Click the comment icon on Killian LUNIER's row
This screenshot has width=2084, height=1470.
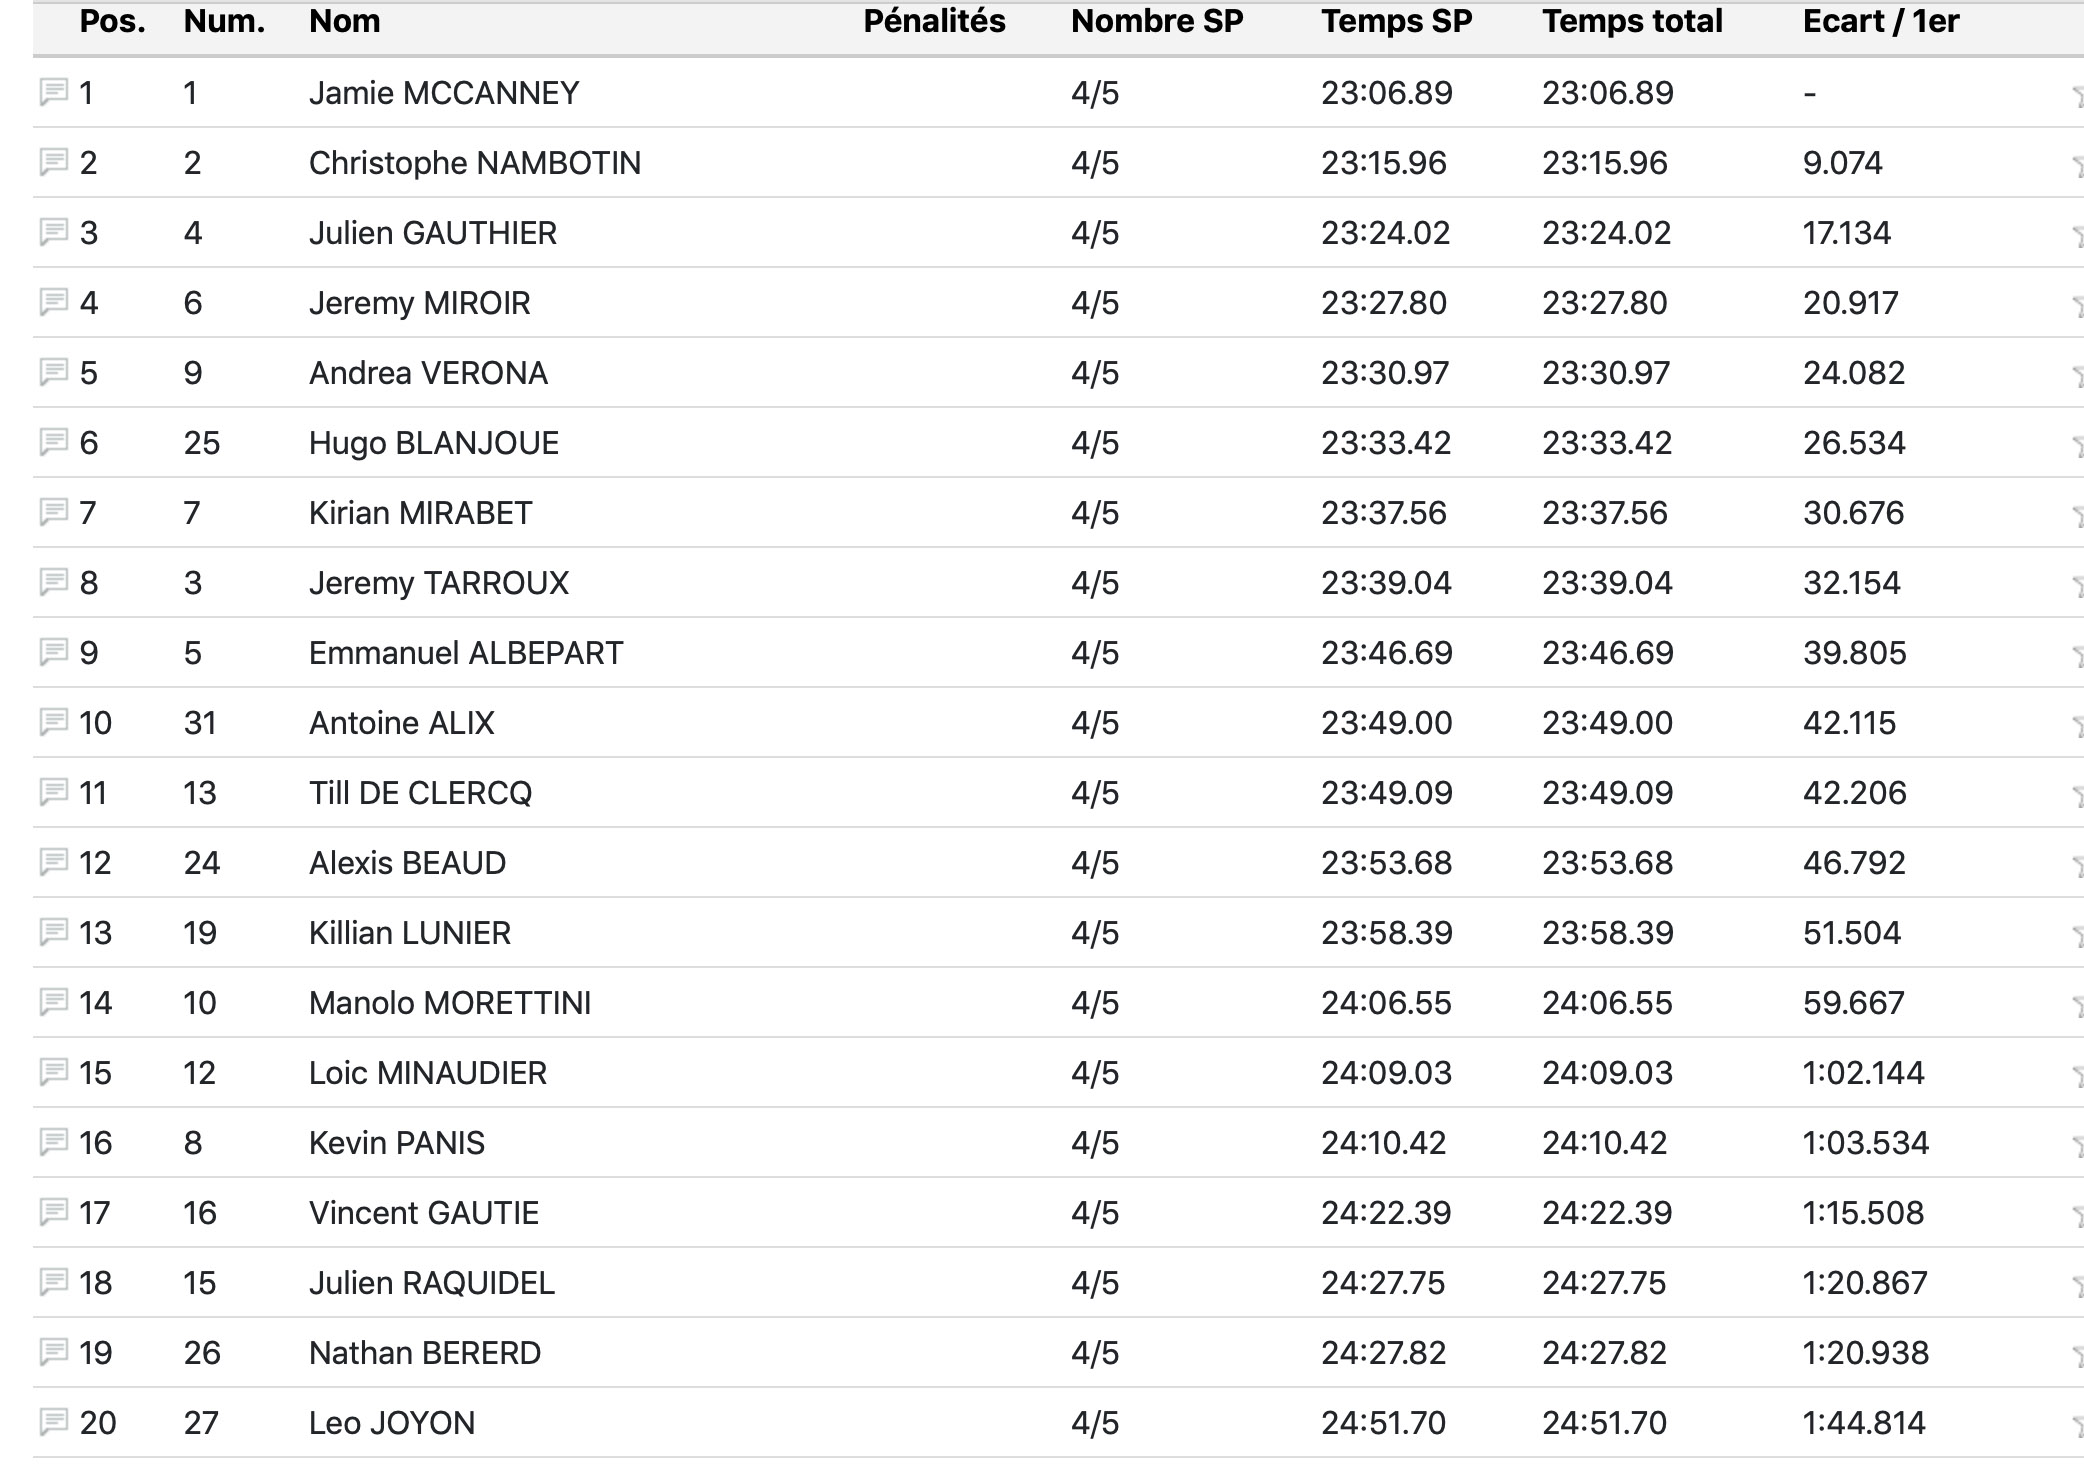coord(53,932)
